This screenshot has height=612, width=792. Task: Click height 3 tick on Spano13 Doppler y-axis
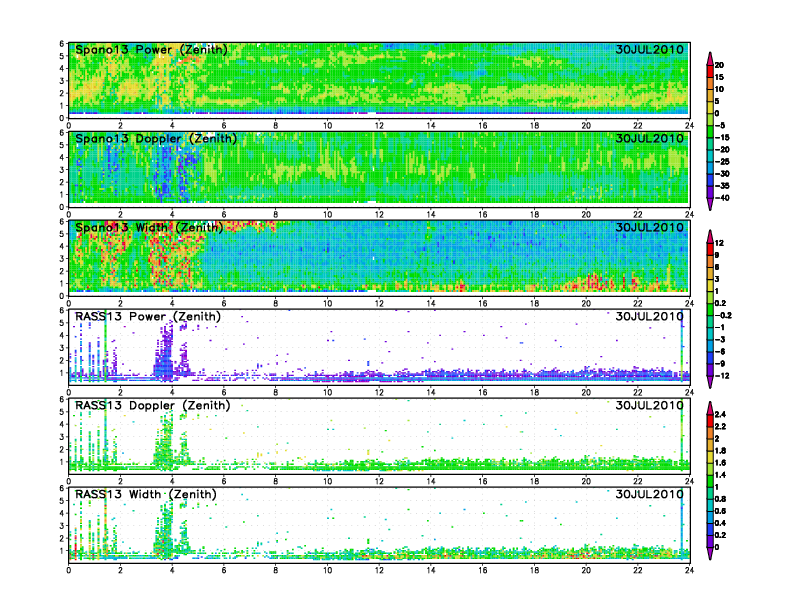point(62,170)
